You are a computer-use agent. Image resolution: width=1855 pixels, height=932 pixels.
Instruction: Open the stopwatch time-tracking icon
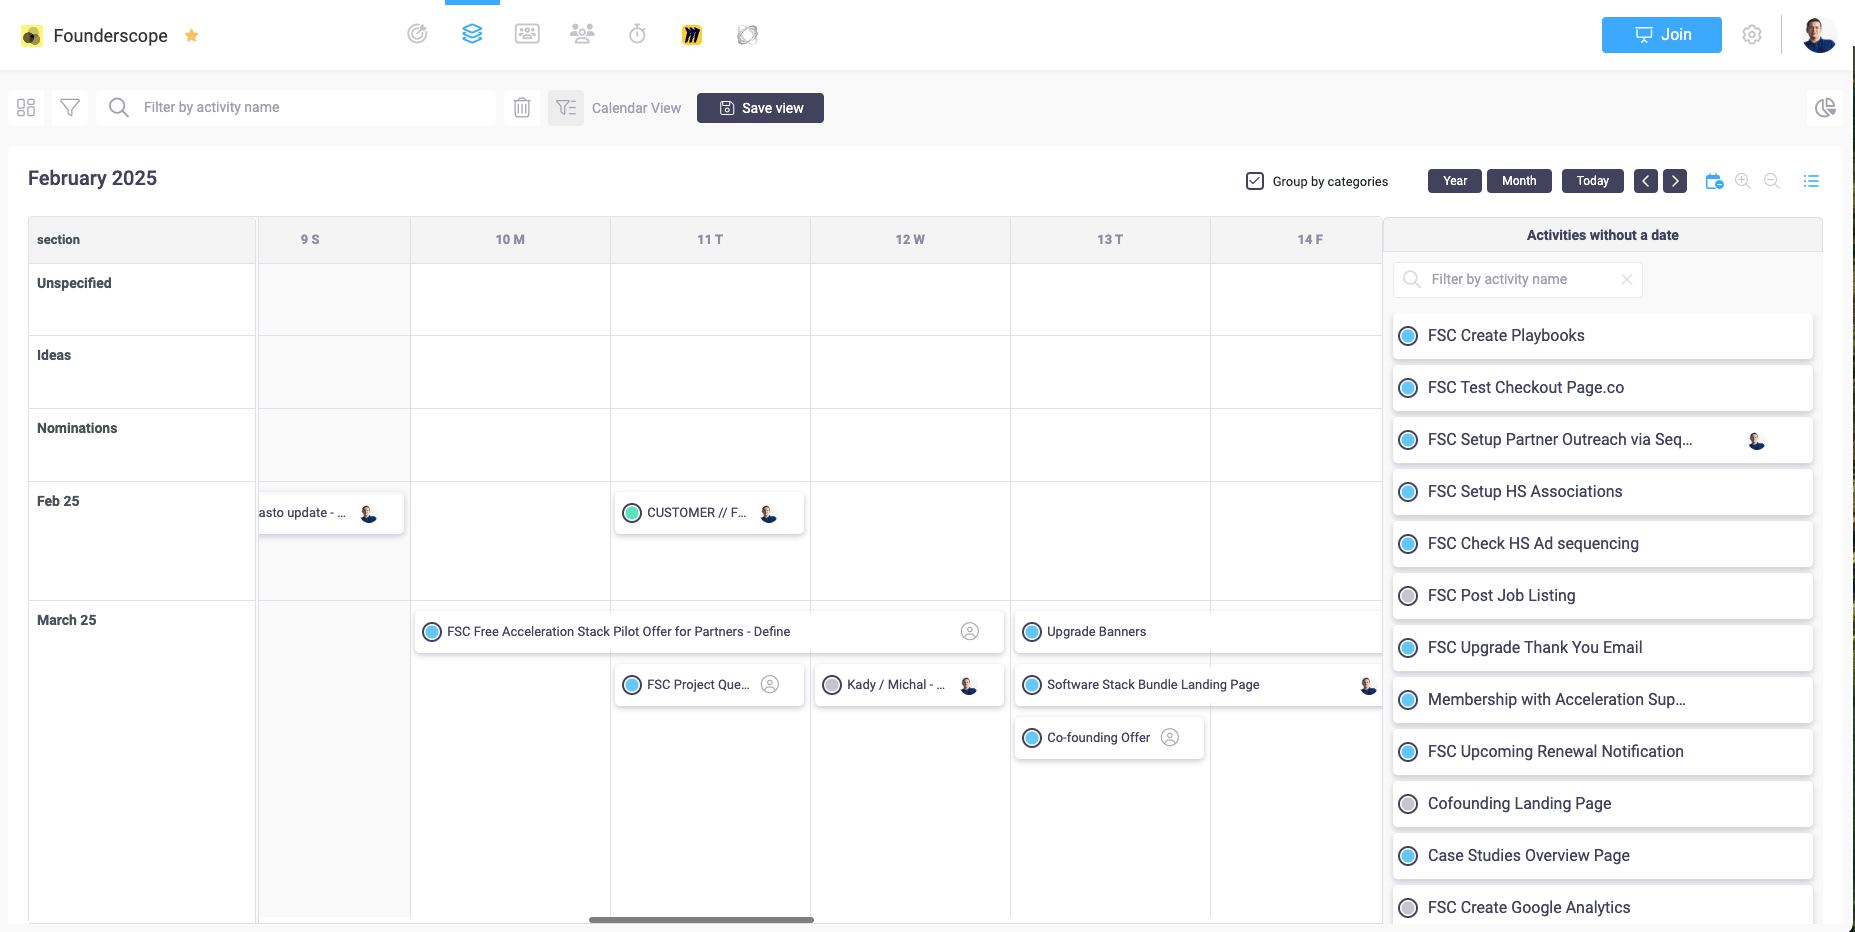(637, 33)
